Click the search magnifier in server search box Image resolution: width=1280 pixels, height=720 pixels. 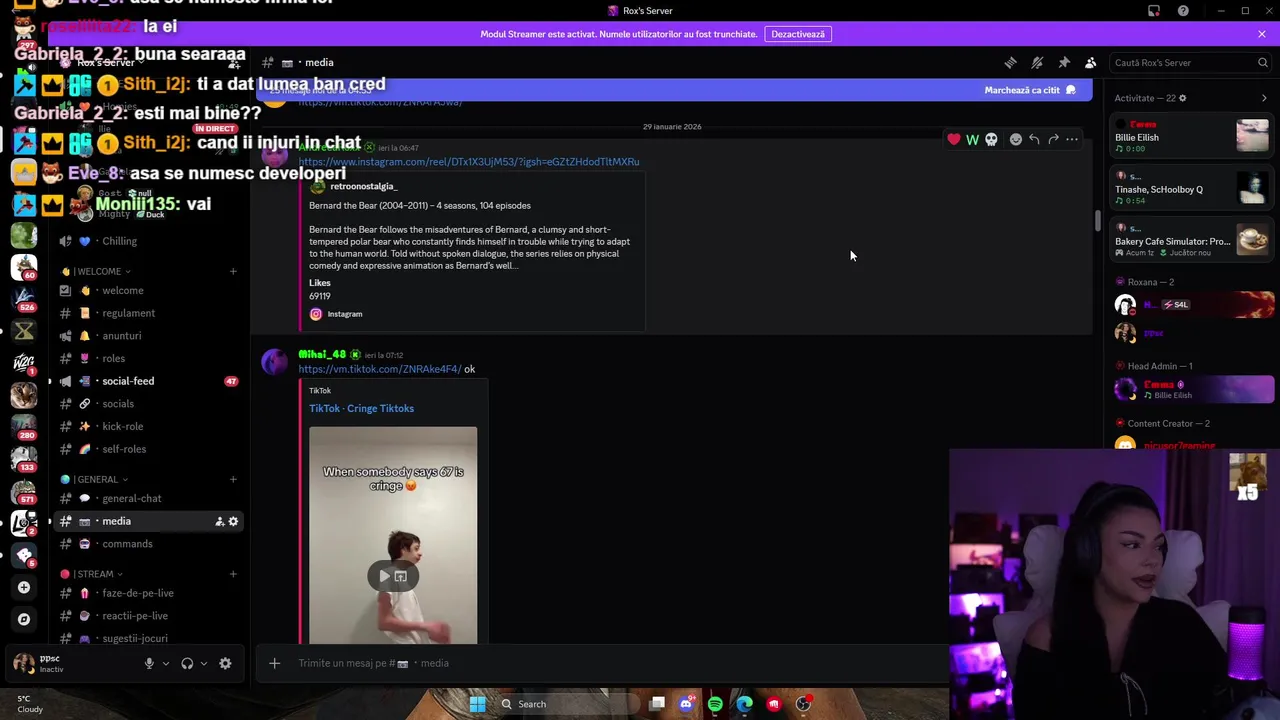click(x=1262, y=62)
